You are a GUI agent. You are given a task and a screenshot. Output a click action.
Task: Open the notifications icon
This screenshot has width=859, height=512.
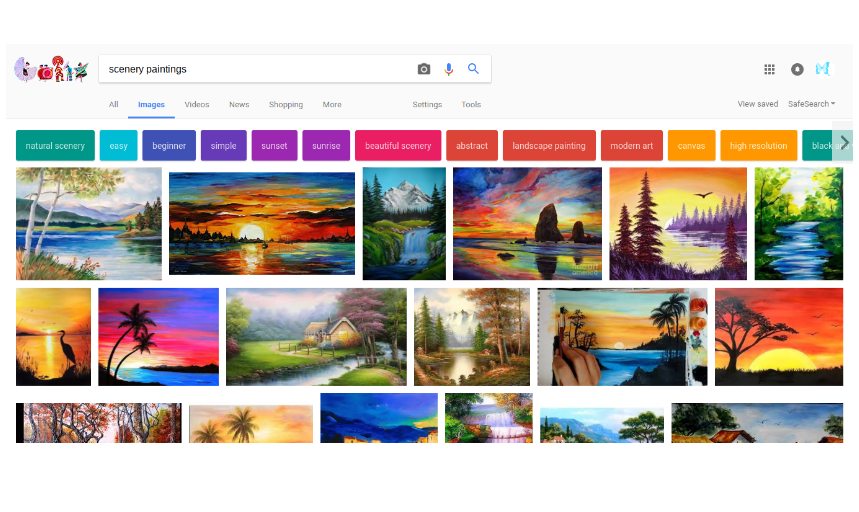point(797,69)
